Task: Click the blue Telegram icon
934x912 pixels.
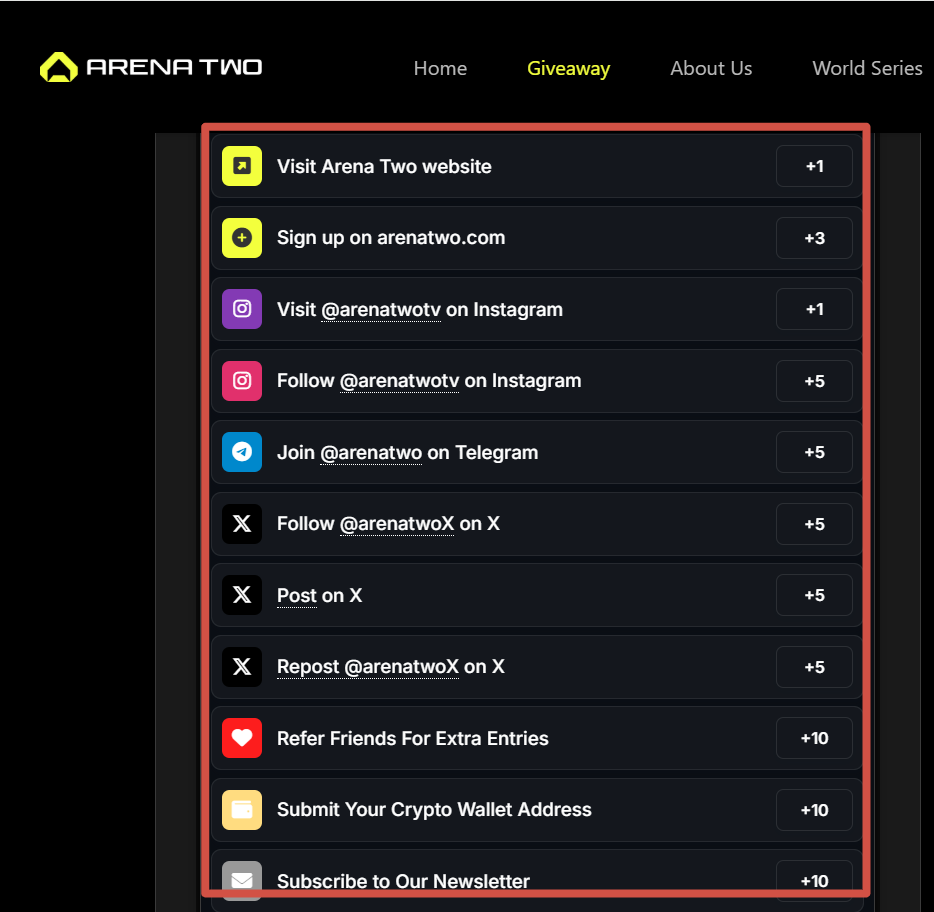Action: (x=242, y=452)
